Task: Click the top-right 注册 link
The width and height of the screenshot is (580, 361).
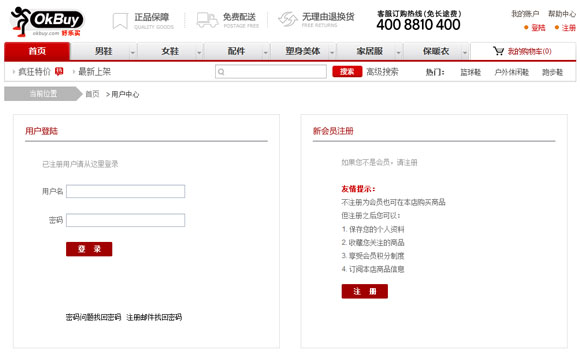Action: pyautogui.click(x=569, y=28)
